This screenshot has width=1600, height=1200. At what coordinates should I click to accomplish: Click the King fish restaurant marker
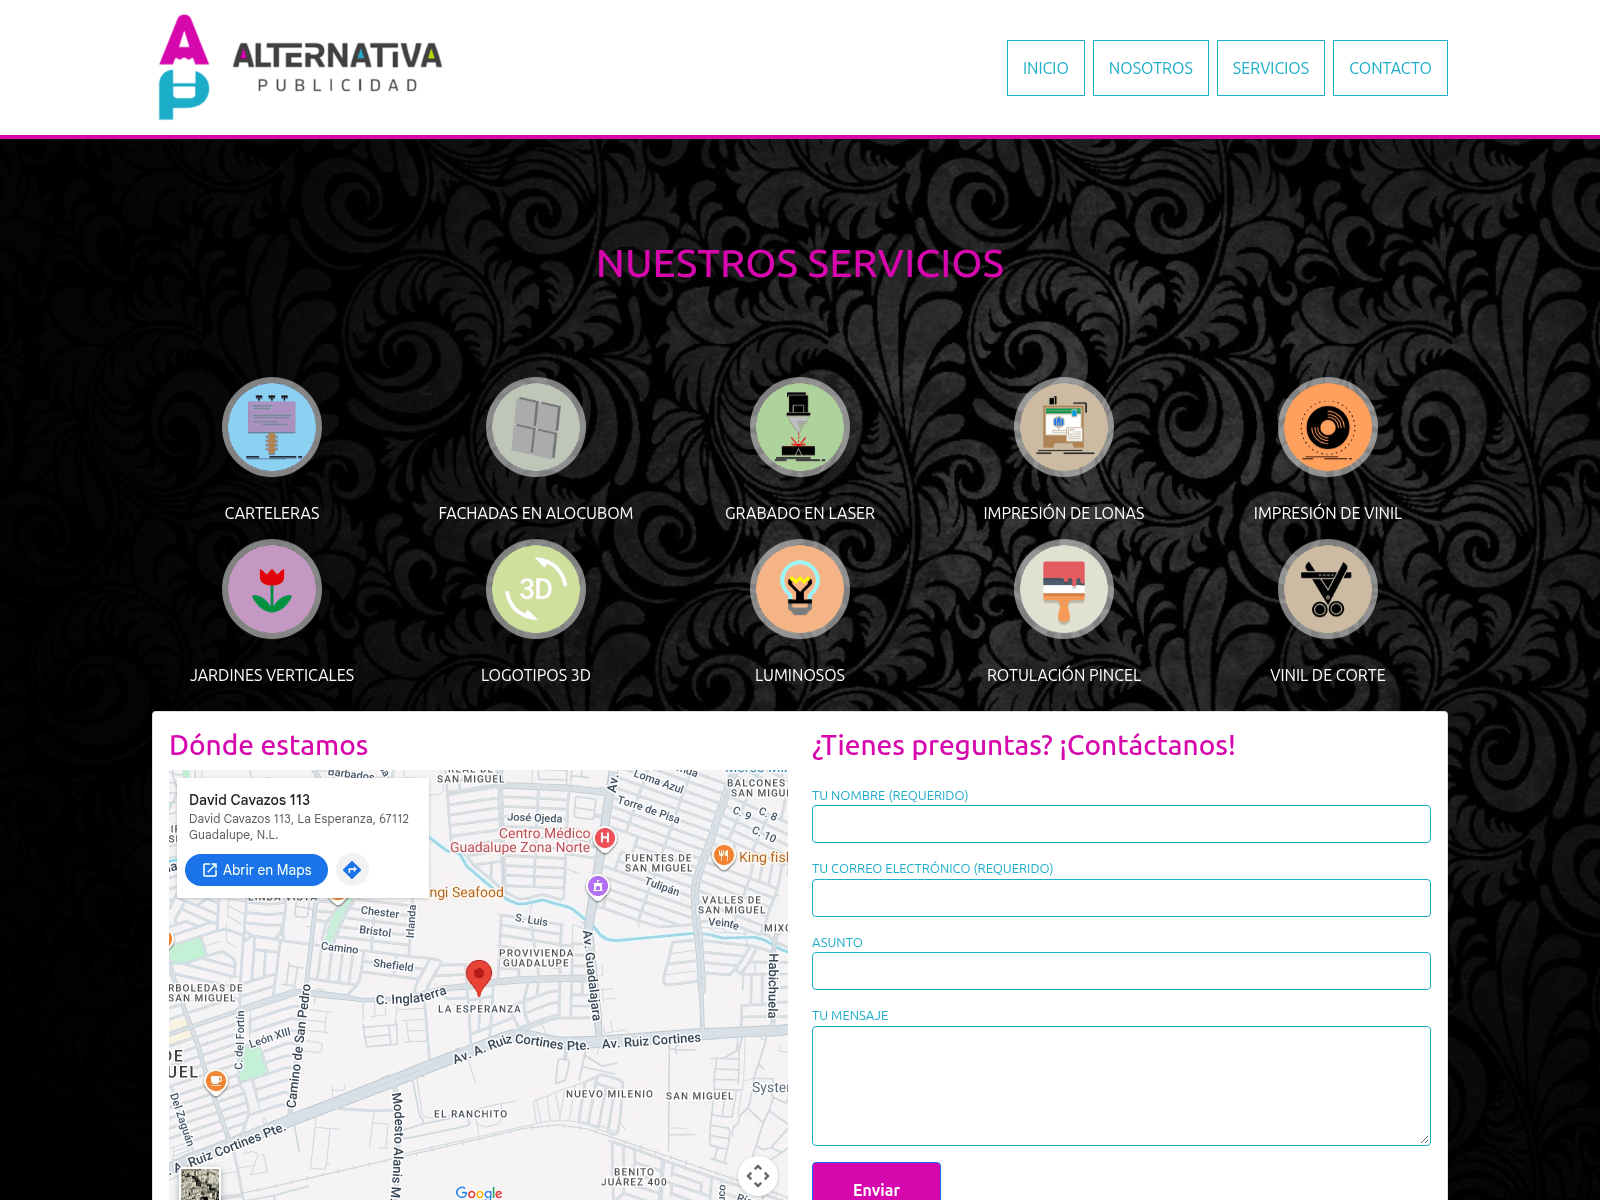[724, 856]
